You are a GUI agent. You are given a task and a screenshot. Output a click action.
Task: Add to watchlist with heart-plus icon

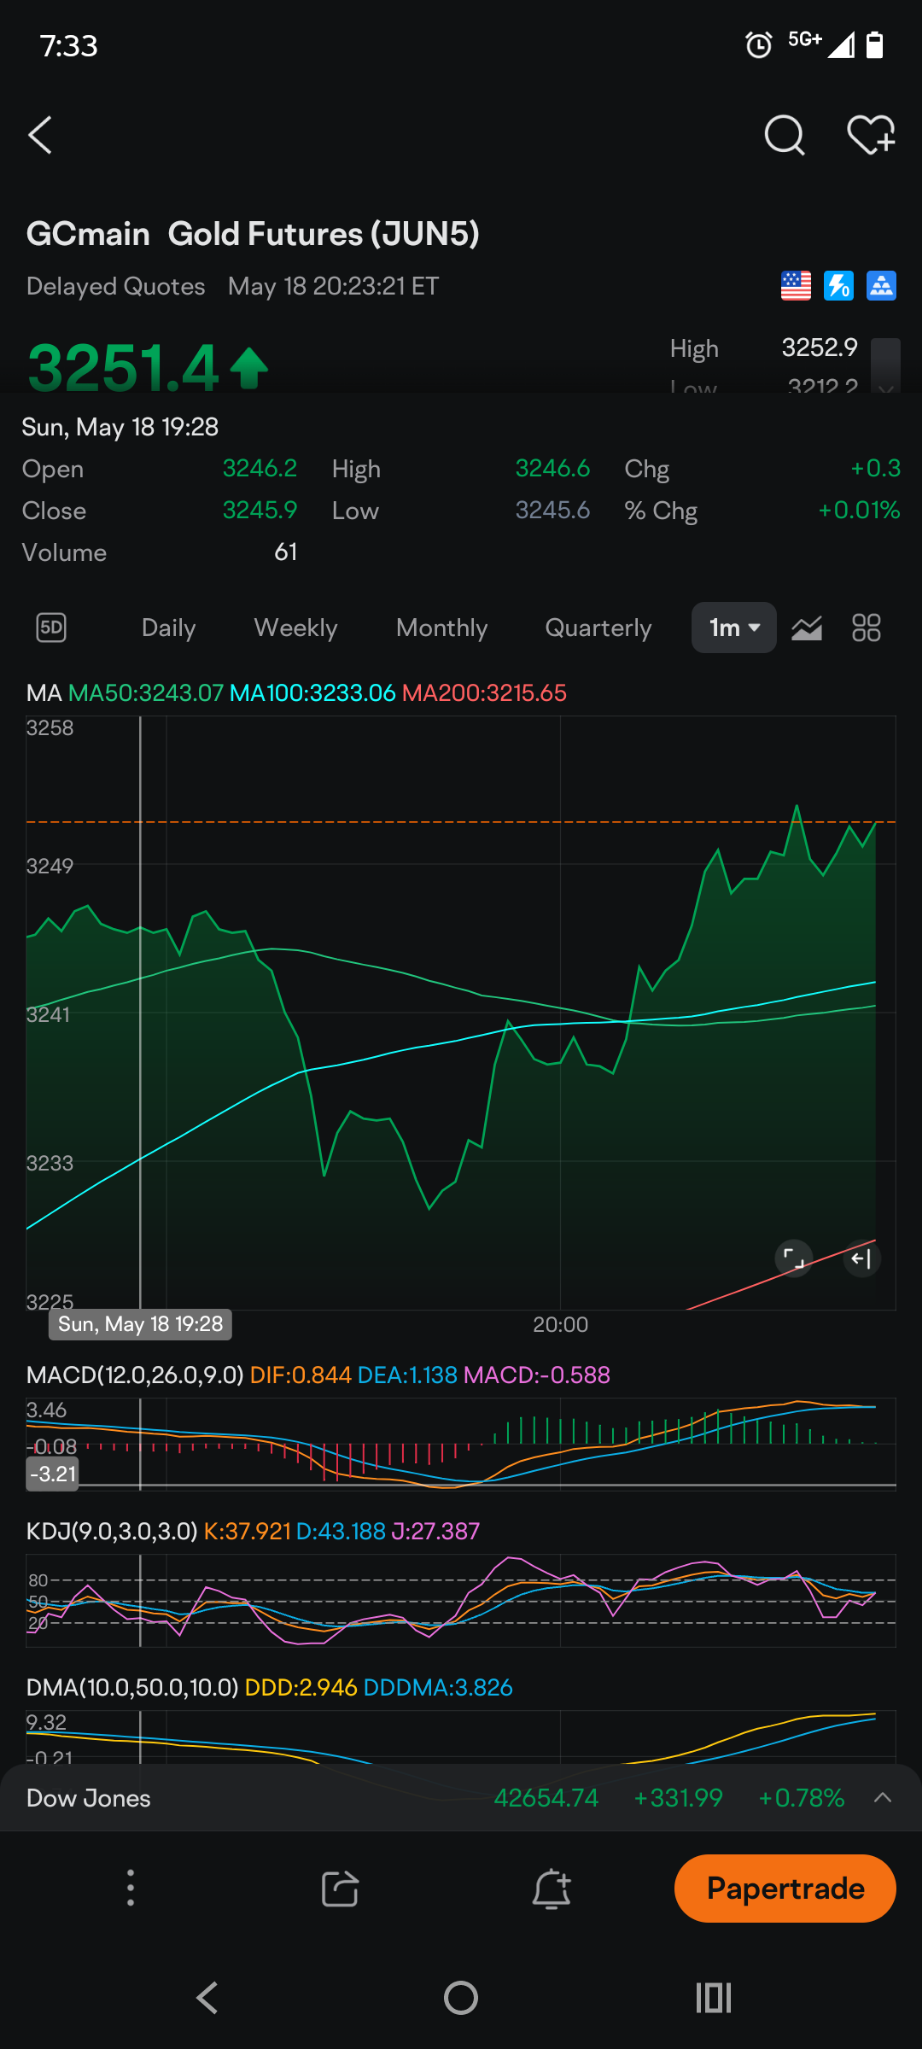(x=871, y=135)
